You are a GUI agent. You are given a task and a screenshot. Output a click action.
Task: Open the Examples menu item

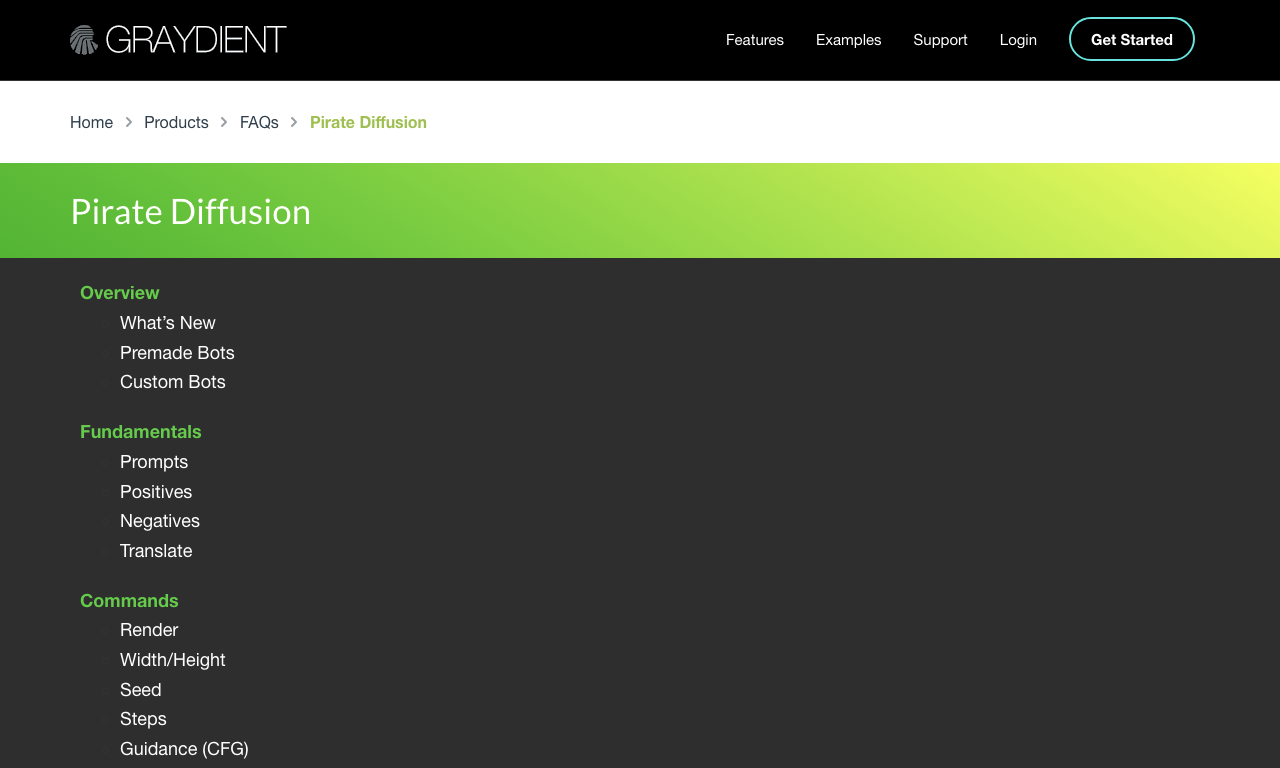coord(849,40)
